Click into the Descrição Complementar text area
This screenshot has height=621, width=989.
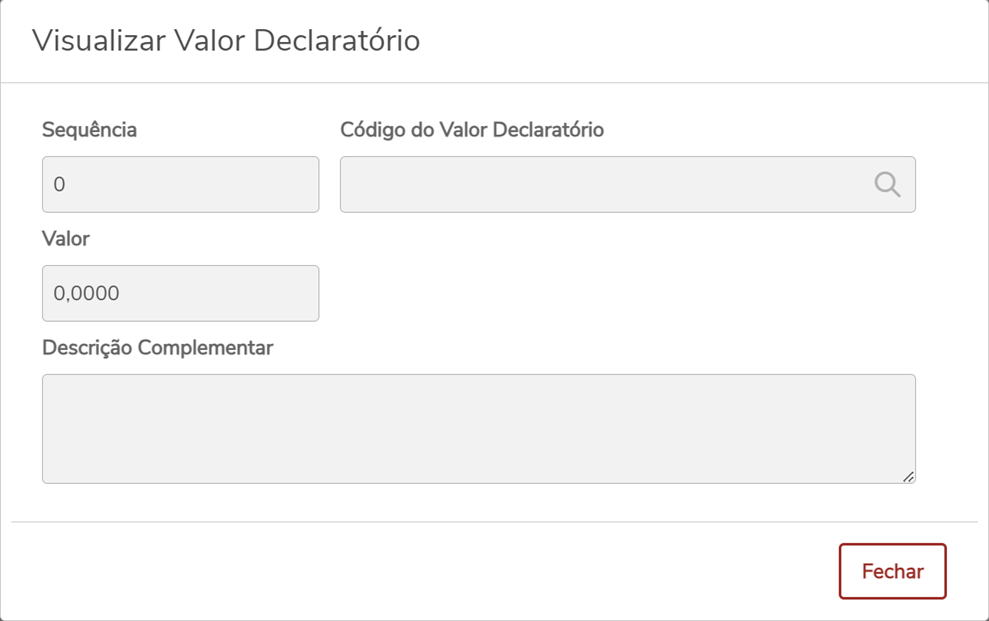[x=478, y=428]
